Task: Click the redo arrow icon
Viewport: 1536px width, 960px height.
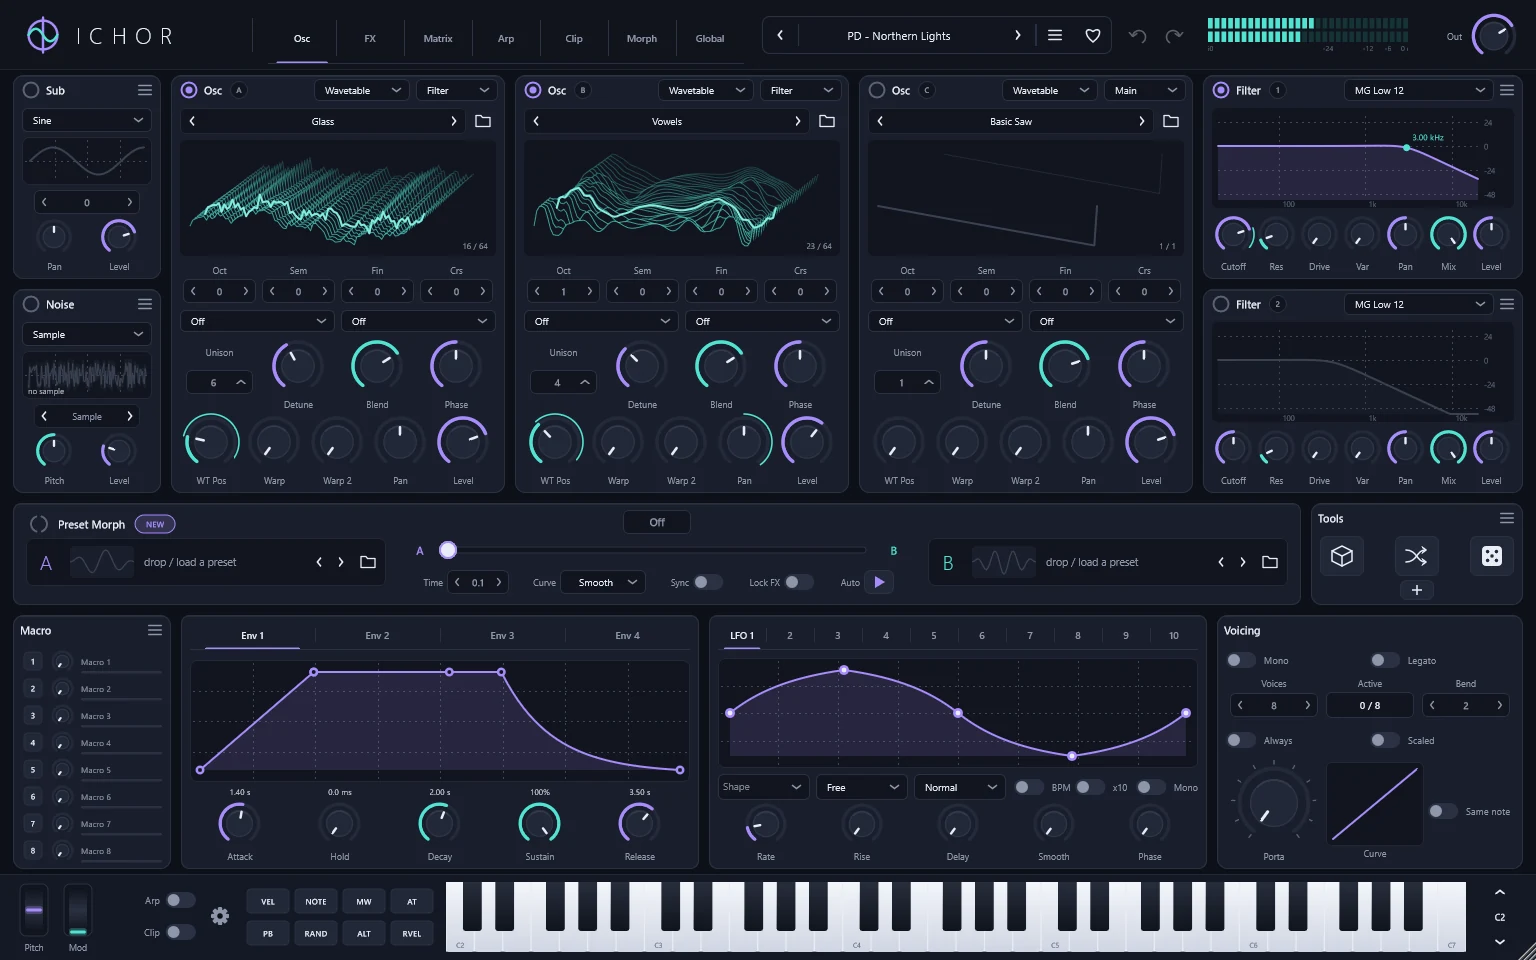Action: pyautogui.click(x=1174, y=36)
